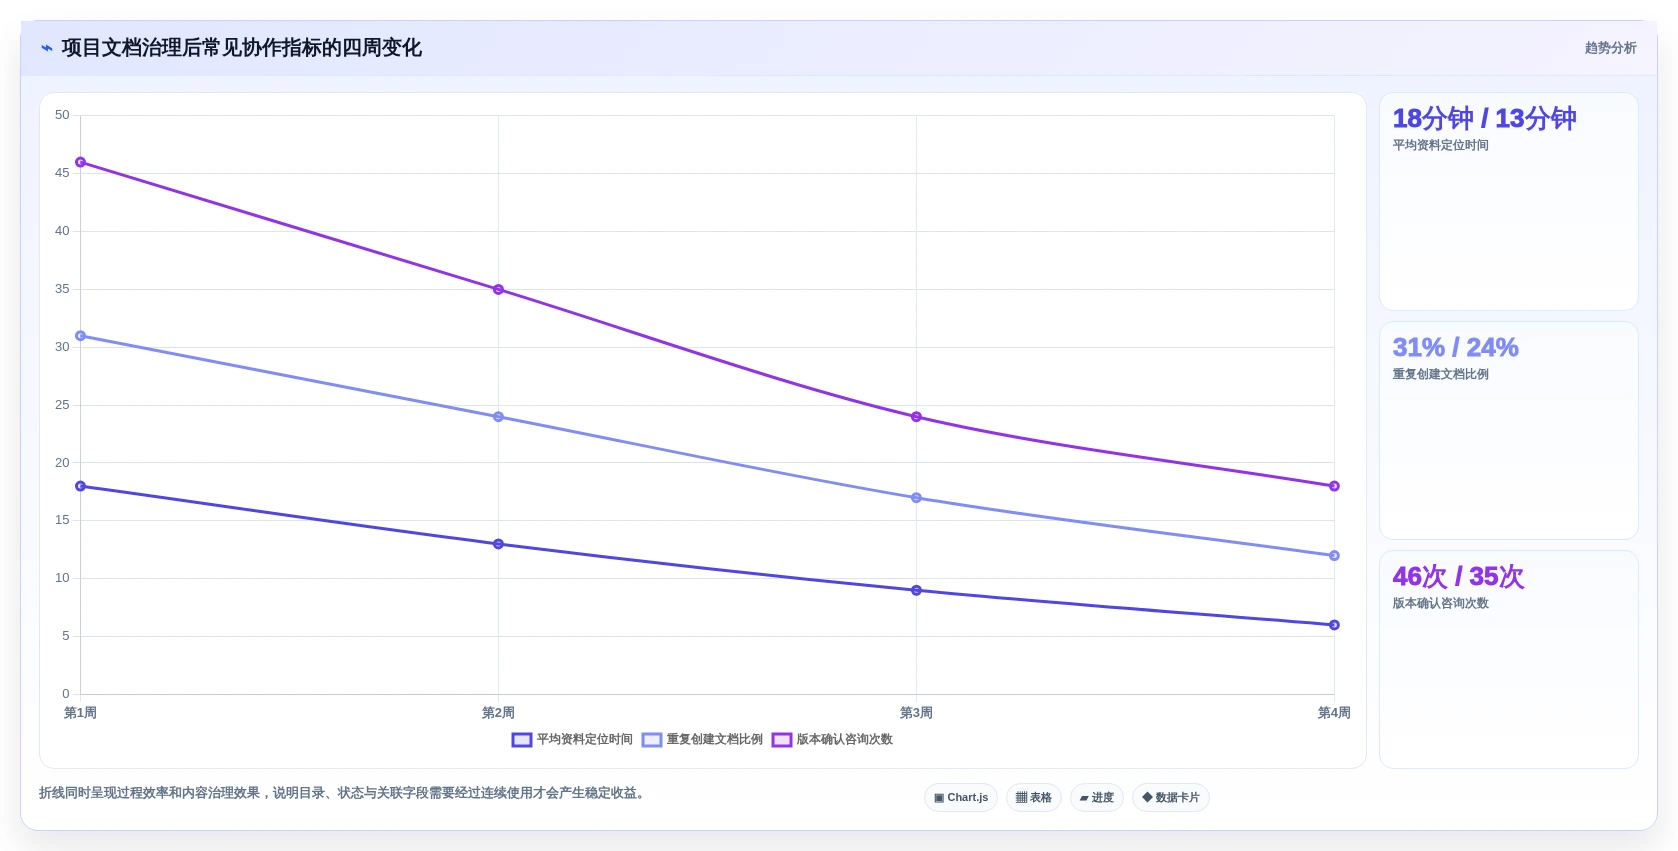
Task: Click the 第4周 point valued 6 on dark-blue line
Action: [x=1334, y=625]
